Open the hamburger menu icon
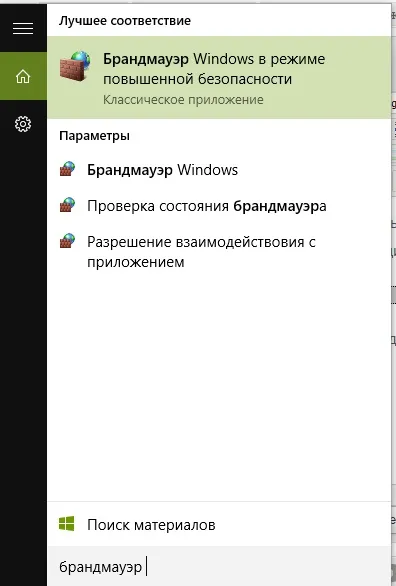This screenshot has width=396, height=586. click(23, 28)
